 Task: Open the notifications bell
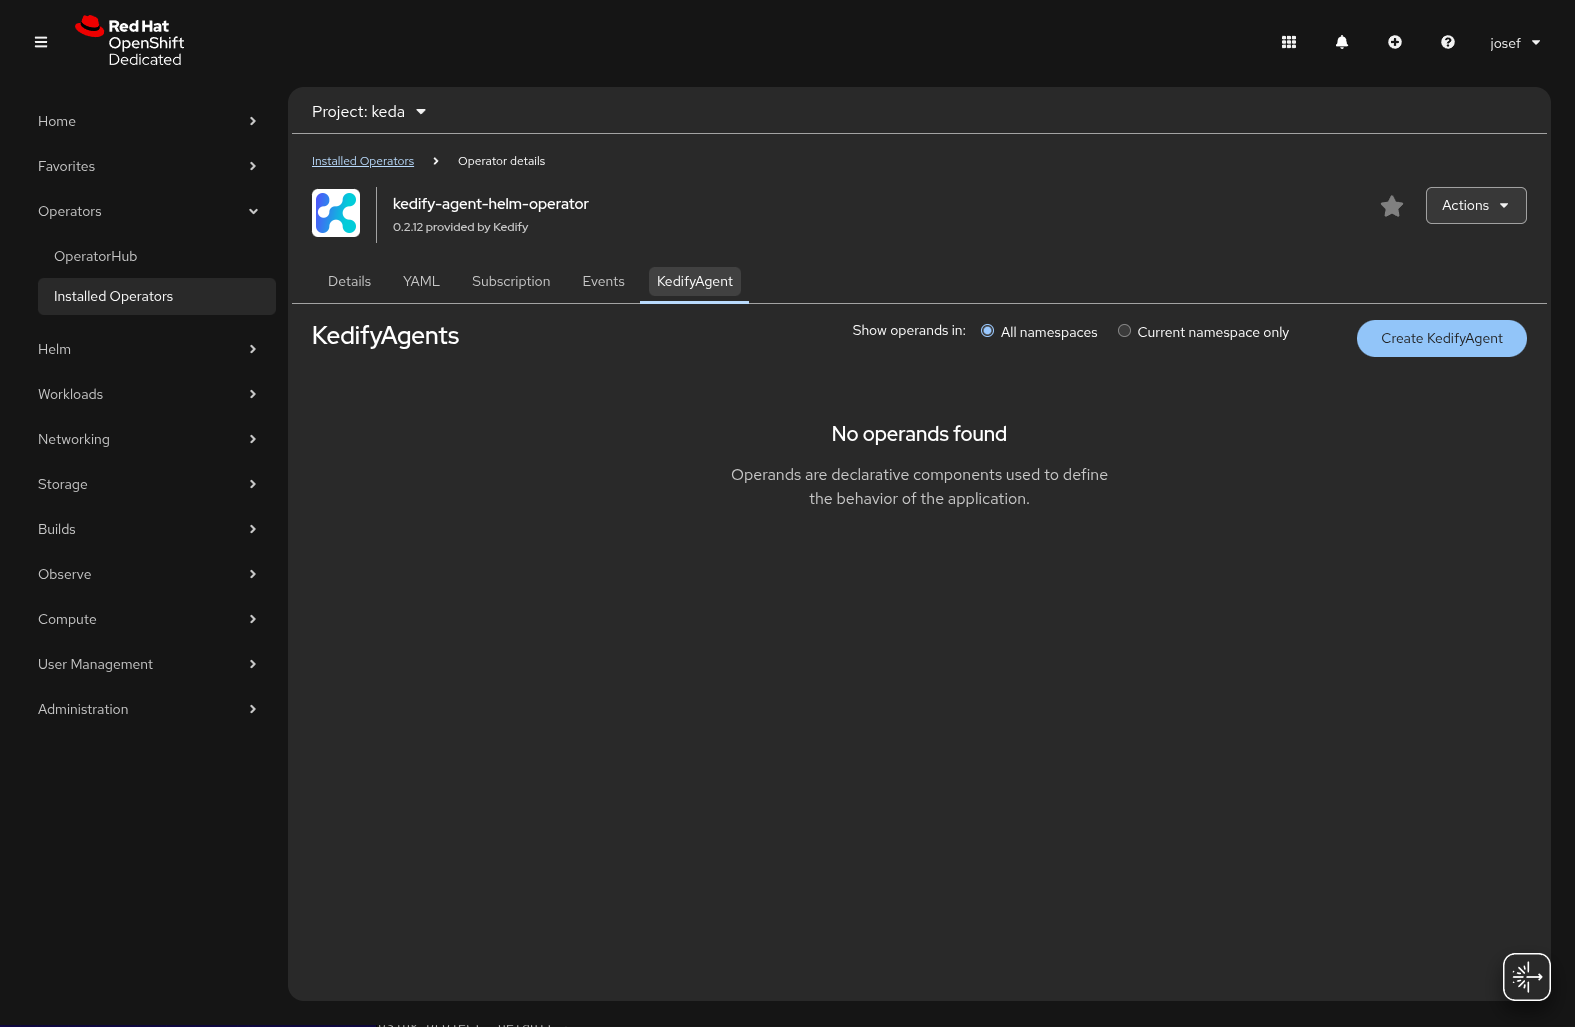(x=1342, y=42)
